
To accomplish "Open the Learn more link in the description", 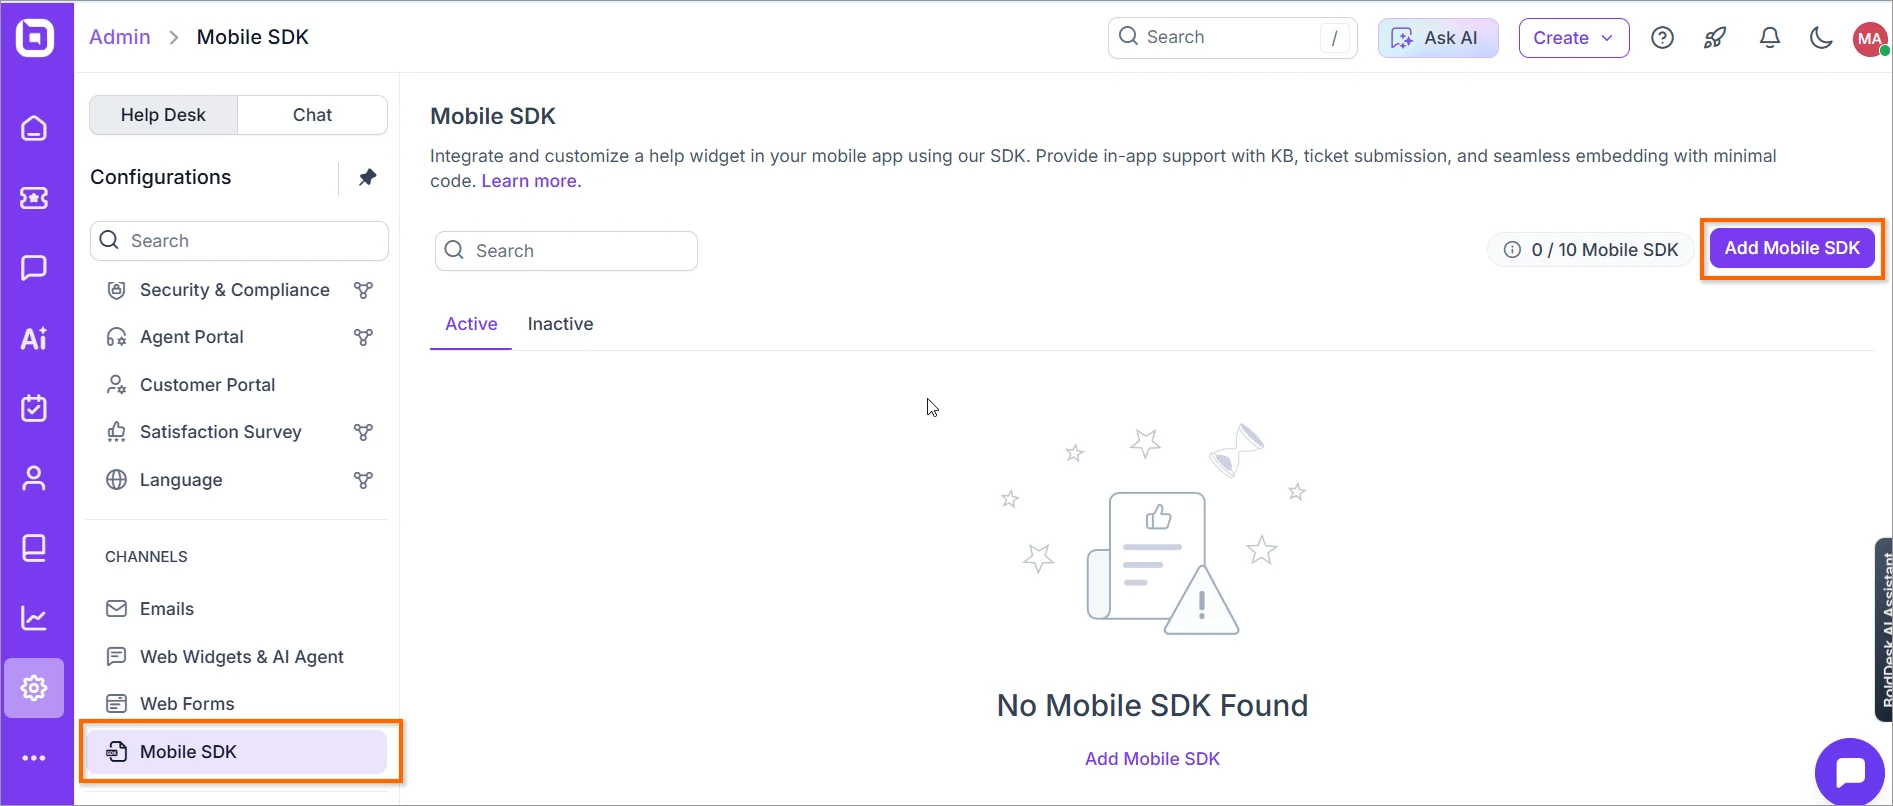I will [530, 180].
